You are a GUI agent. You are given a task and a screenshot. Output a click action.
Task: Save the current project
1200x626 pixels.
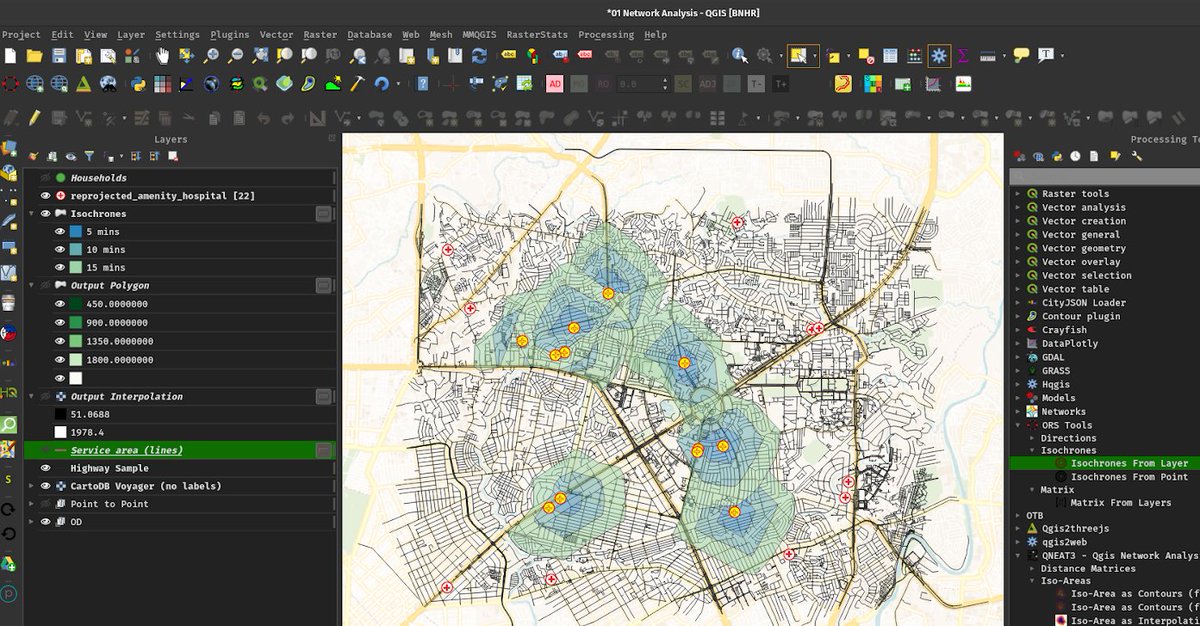pyautogui.click(x=58, y=55)
